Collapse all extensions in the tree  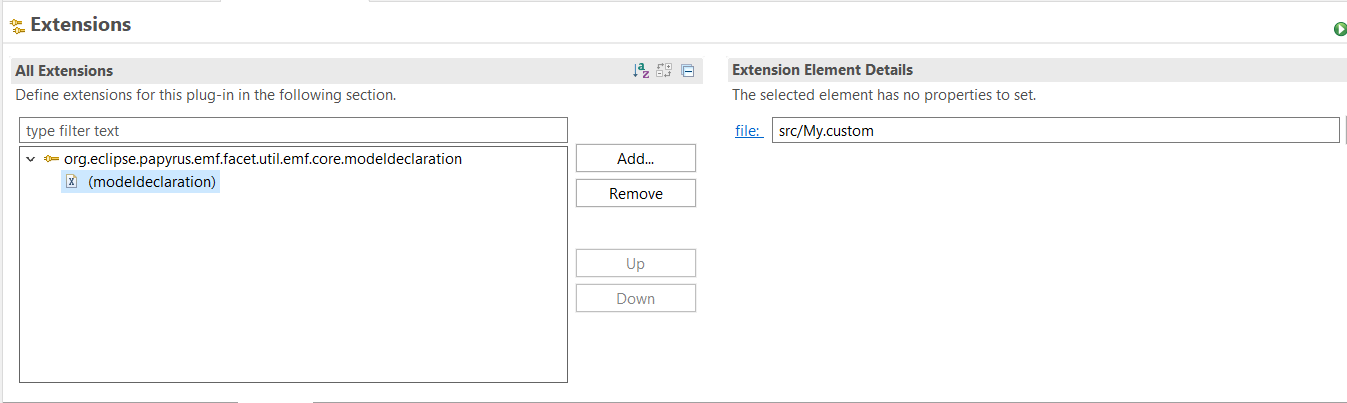coord(688,71)
